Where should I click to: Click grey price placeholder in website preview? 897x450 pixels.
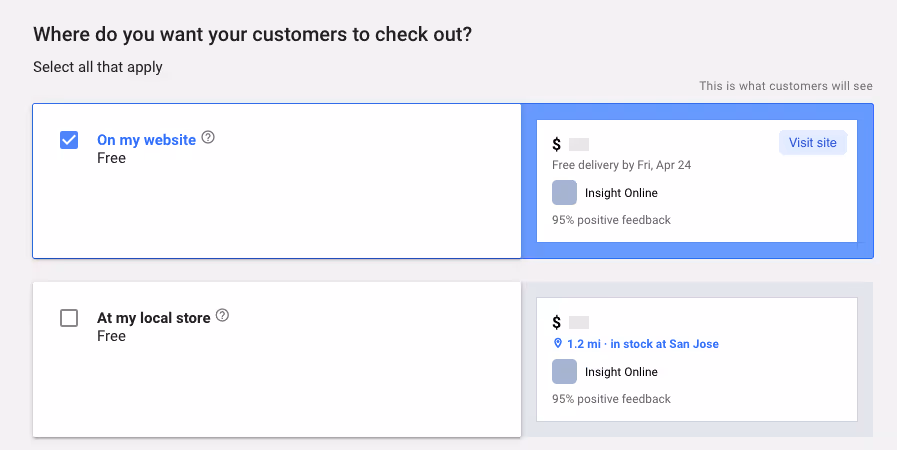click(579, 144)
